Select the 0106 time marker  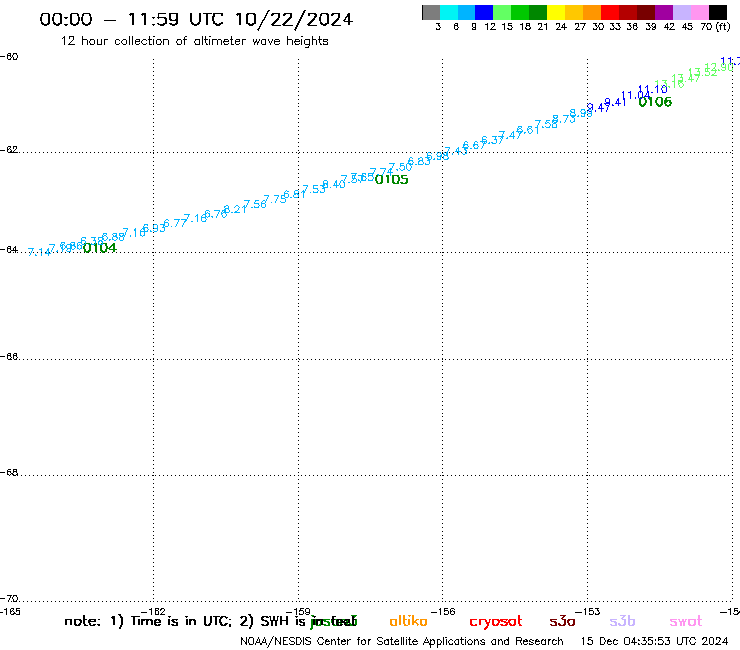tap(655, 101)
